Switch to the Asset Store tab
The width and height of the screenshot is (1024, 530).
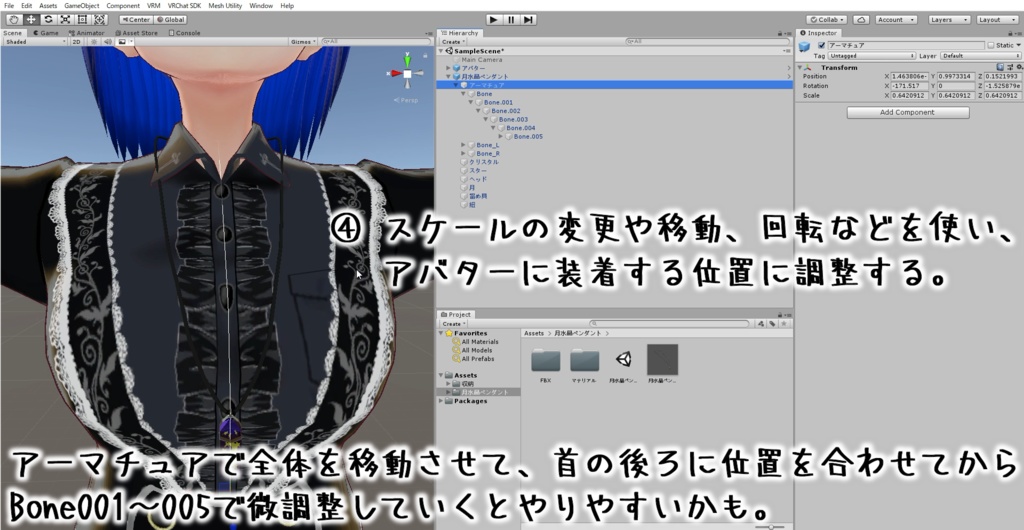coord(136,33)
